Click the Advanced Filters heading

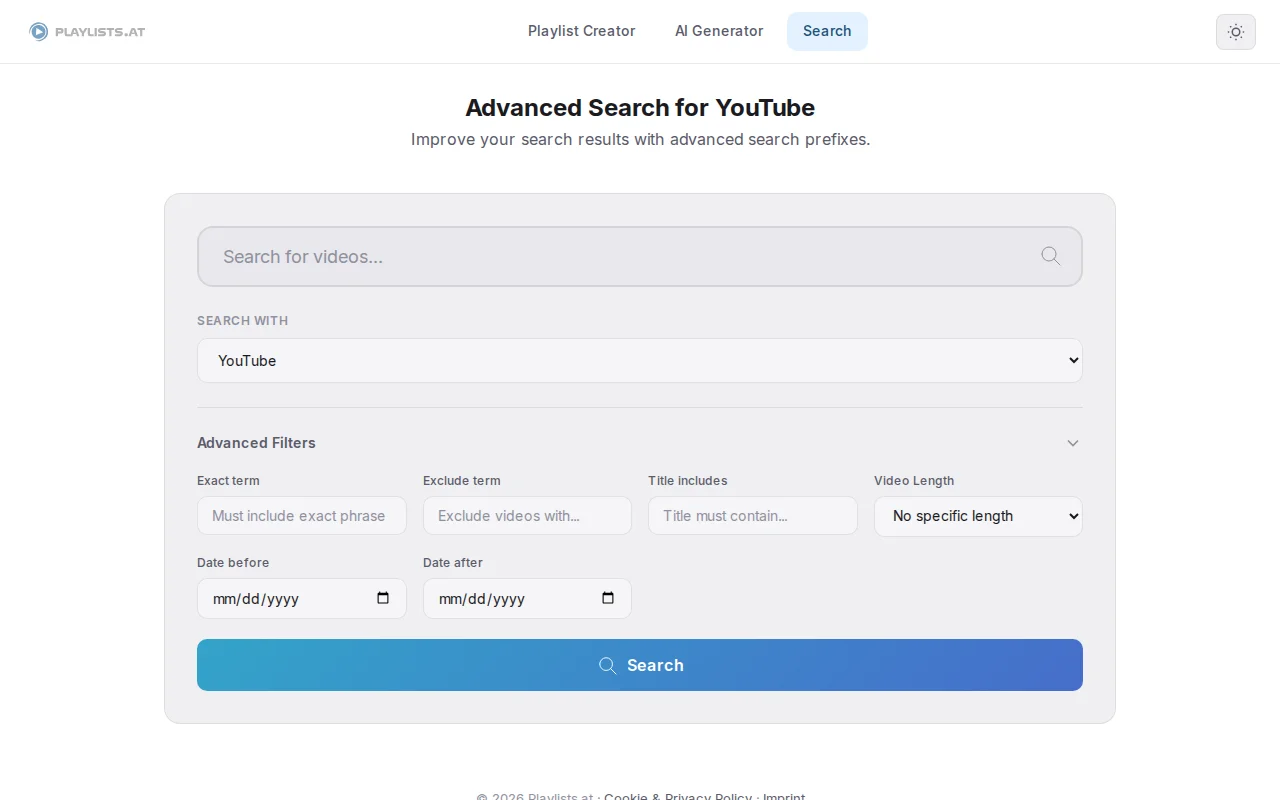[256, 443]
